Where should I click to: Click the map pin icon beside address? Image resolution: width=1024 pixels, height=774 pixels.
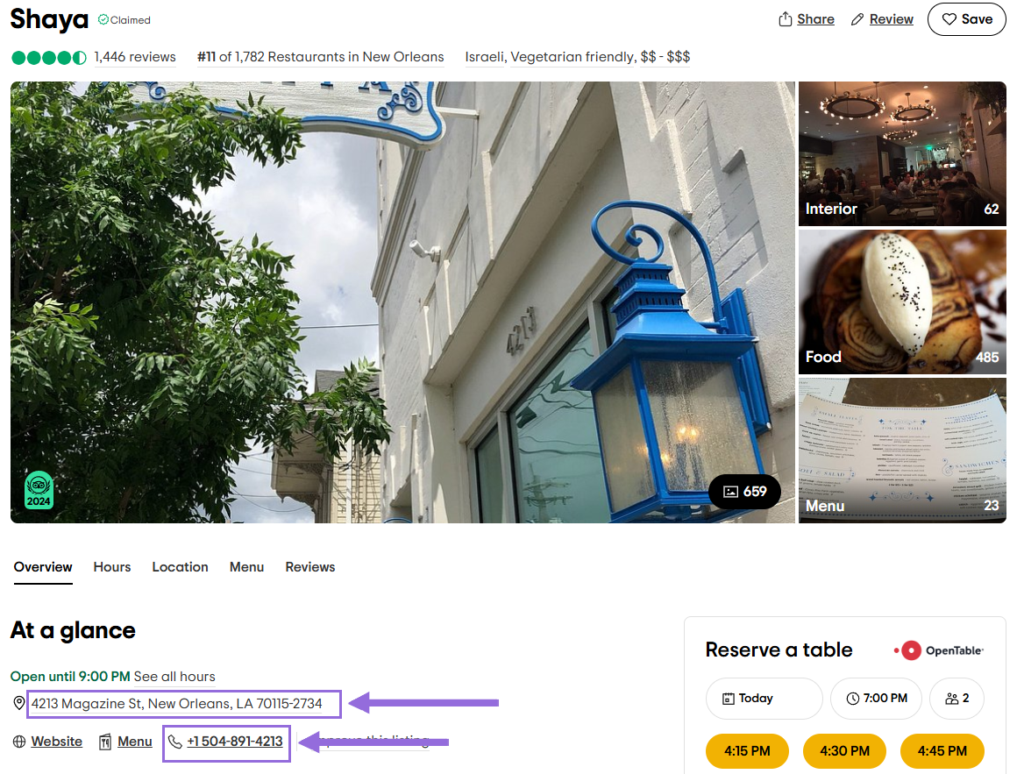tap(19, 703)
